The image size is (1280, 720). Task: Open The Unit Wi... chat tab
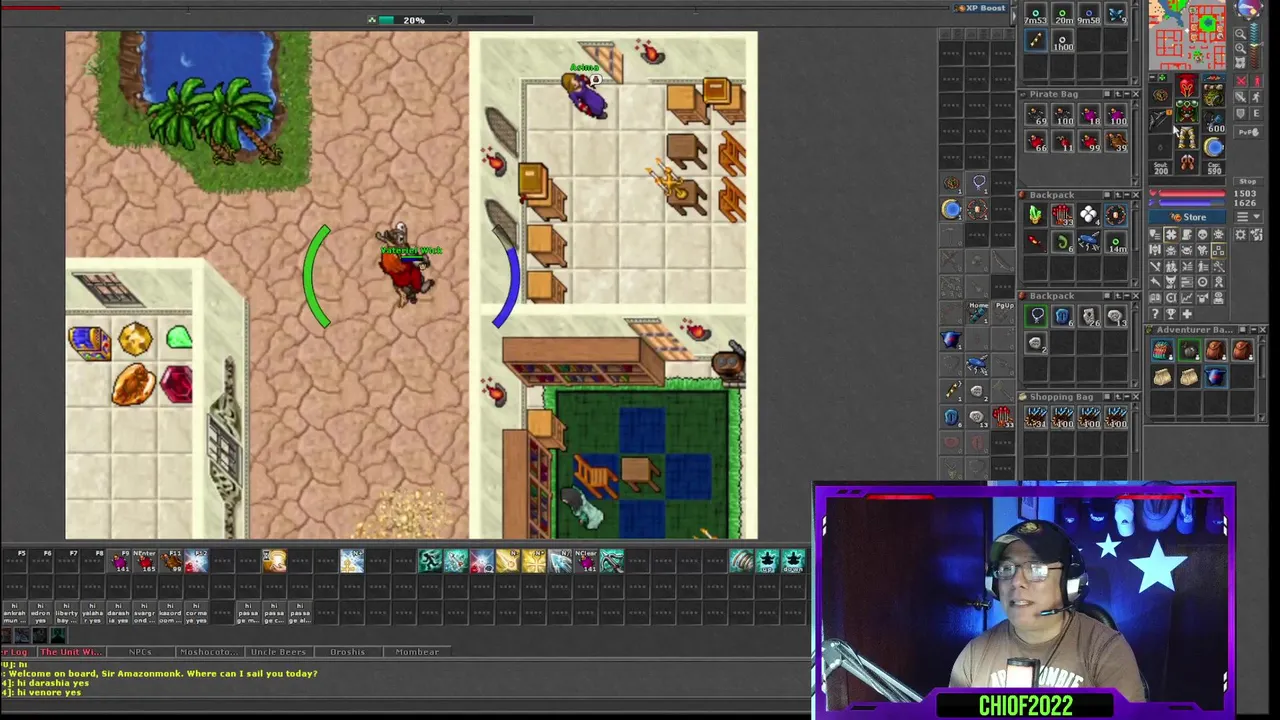[70, 652]
